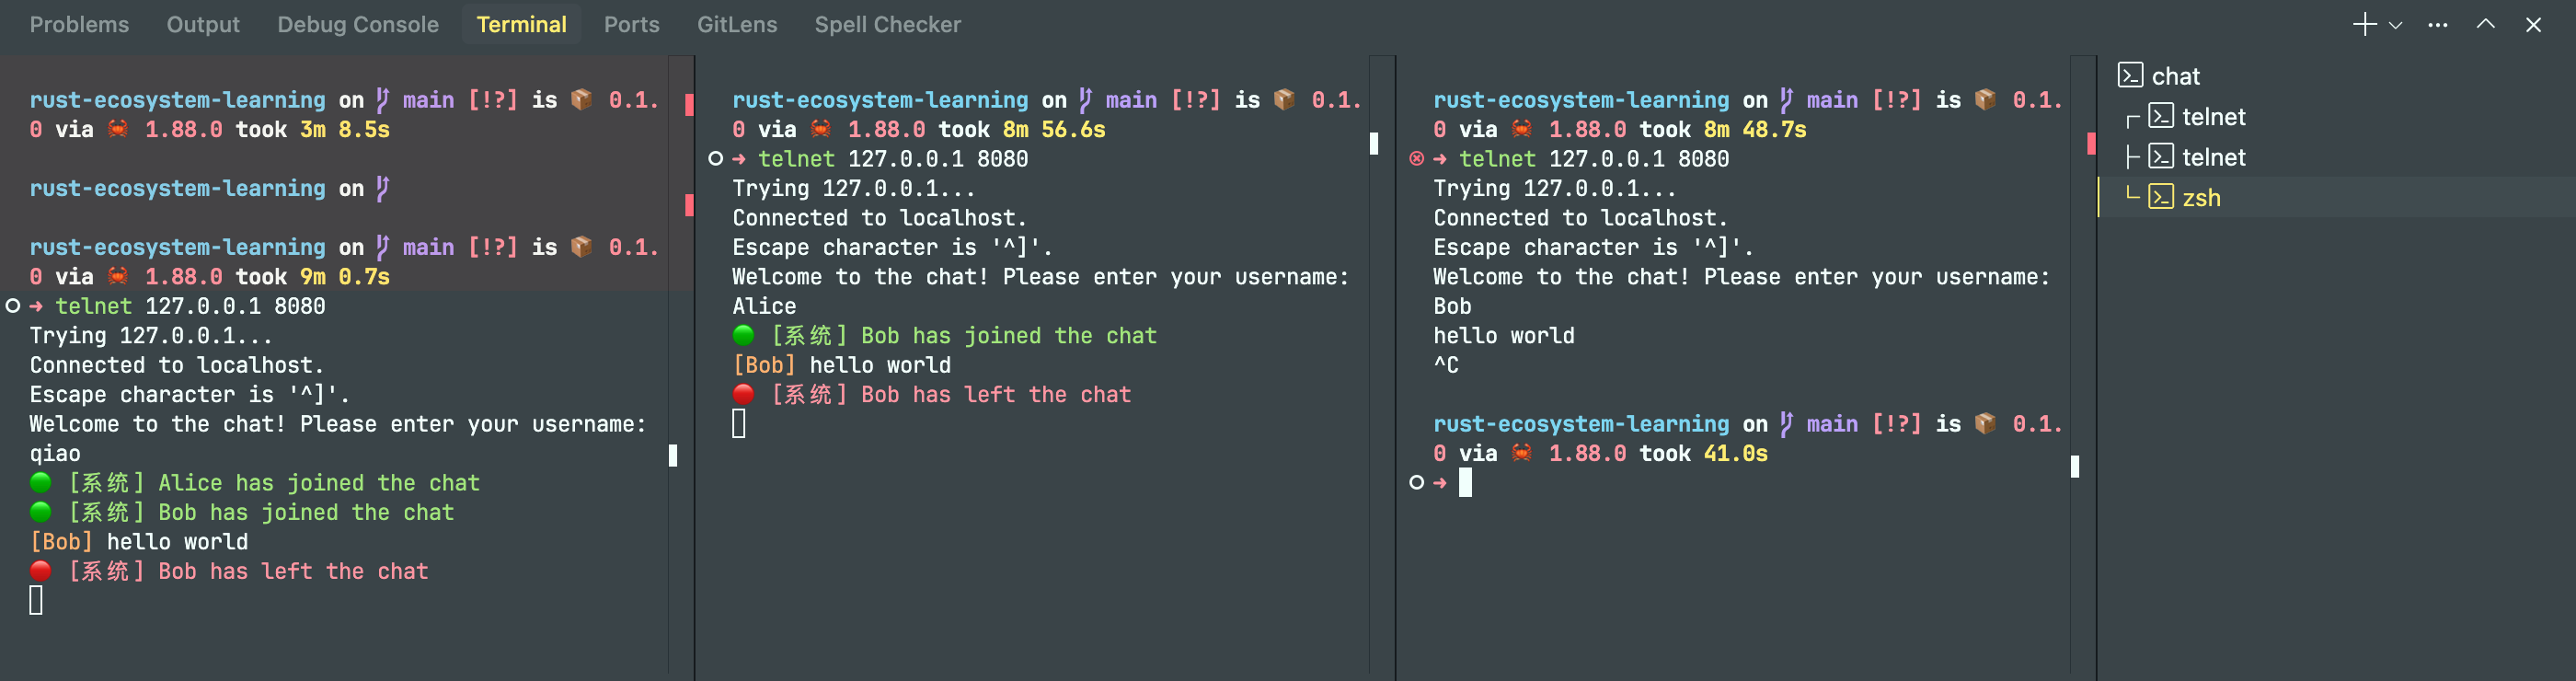Viewport: 2576px width, 681px height.
Task: Select the GitLens tab
Action: [x=737, y=24]
